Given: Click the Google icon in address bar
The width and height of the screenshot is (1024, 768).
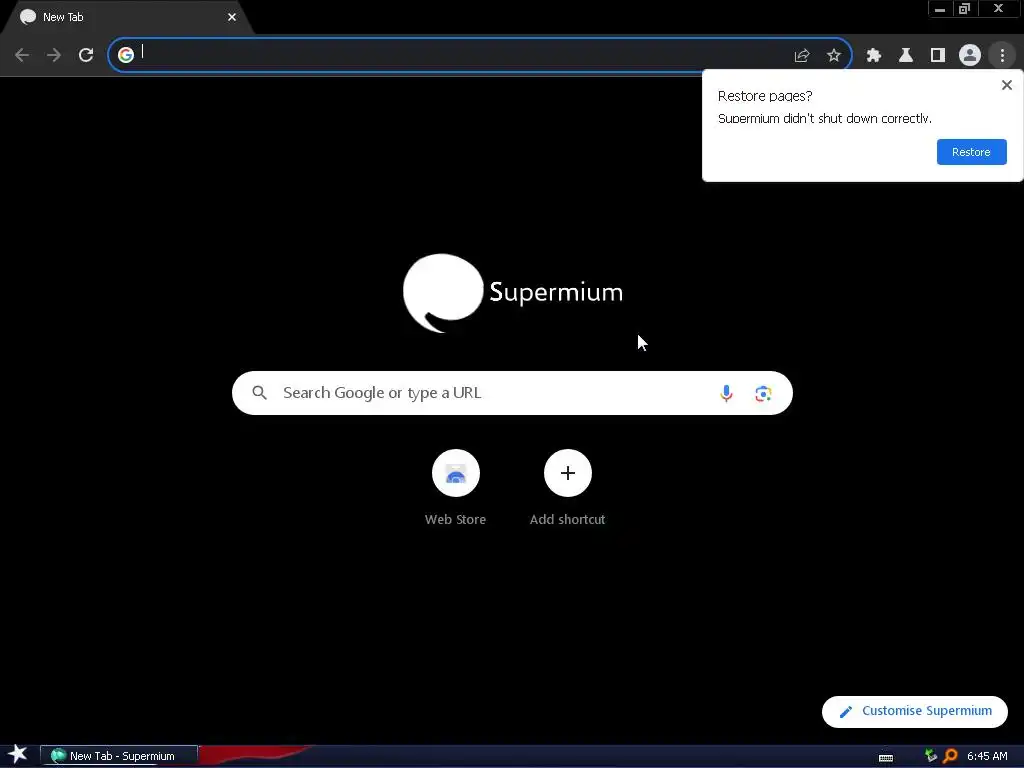Looking at the screenshot, I should click(126, 55).
